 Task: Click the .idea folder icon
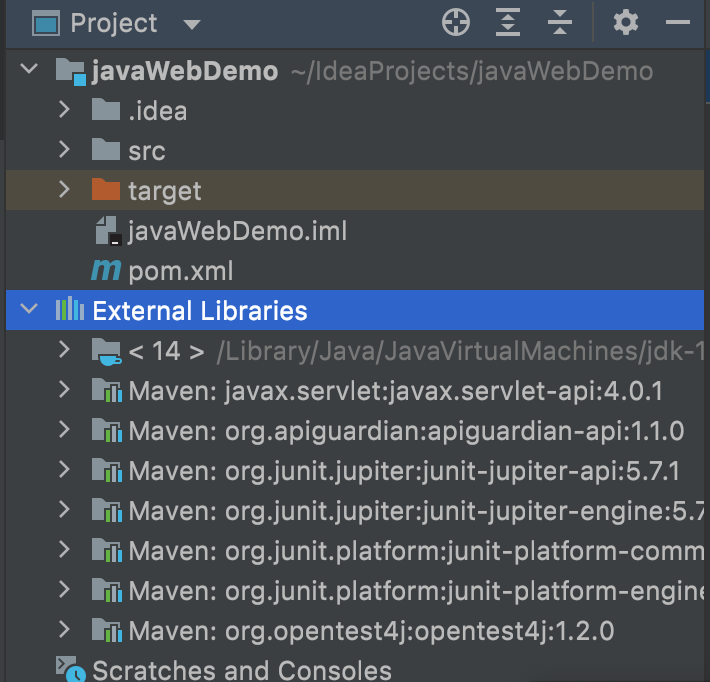[106, 110]
